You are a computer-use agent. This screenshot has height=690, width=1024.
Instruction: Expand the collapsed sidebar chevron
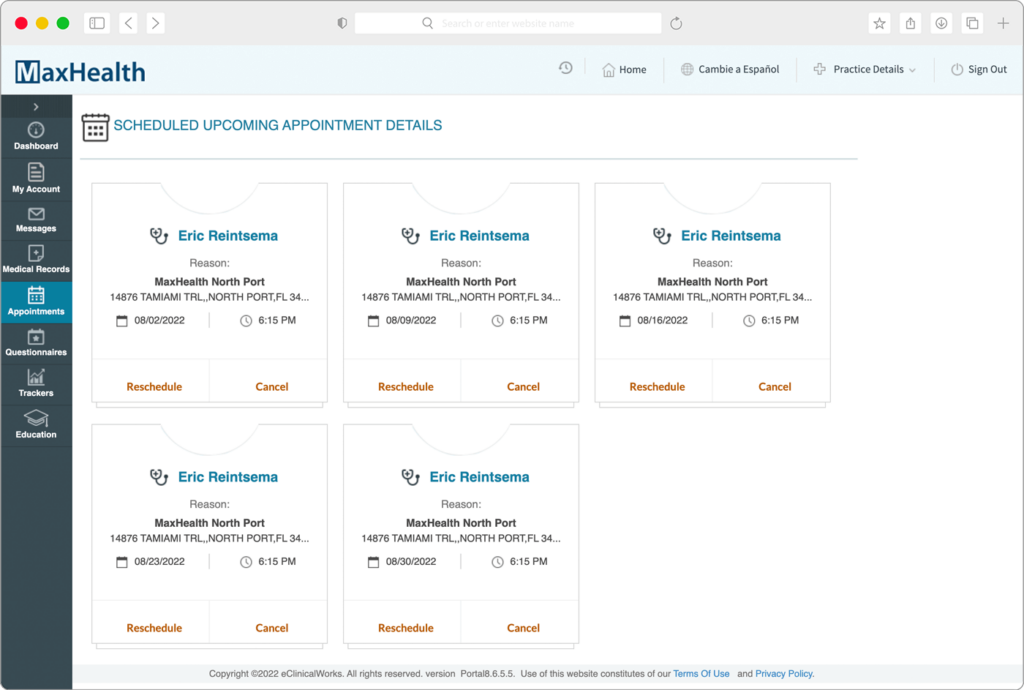coord(36,106)
